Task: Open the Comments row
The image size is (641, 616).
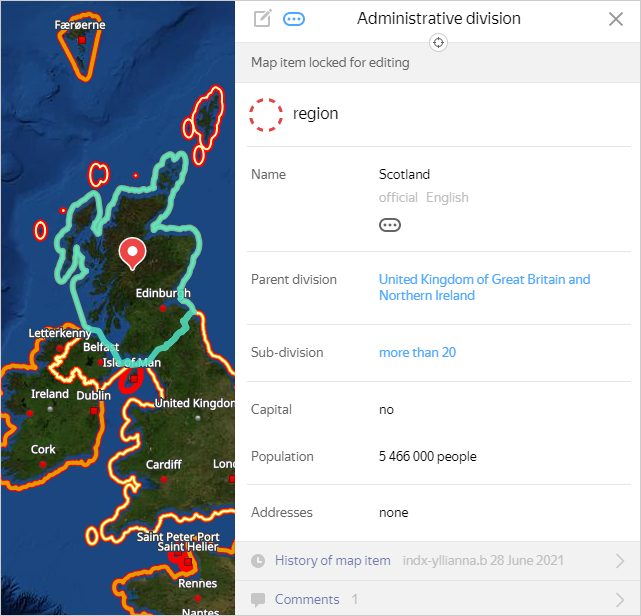Action: coord(307,599)
